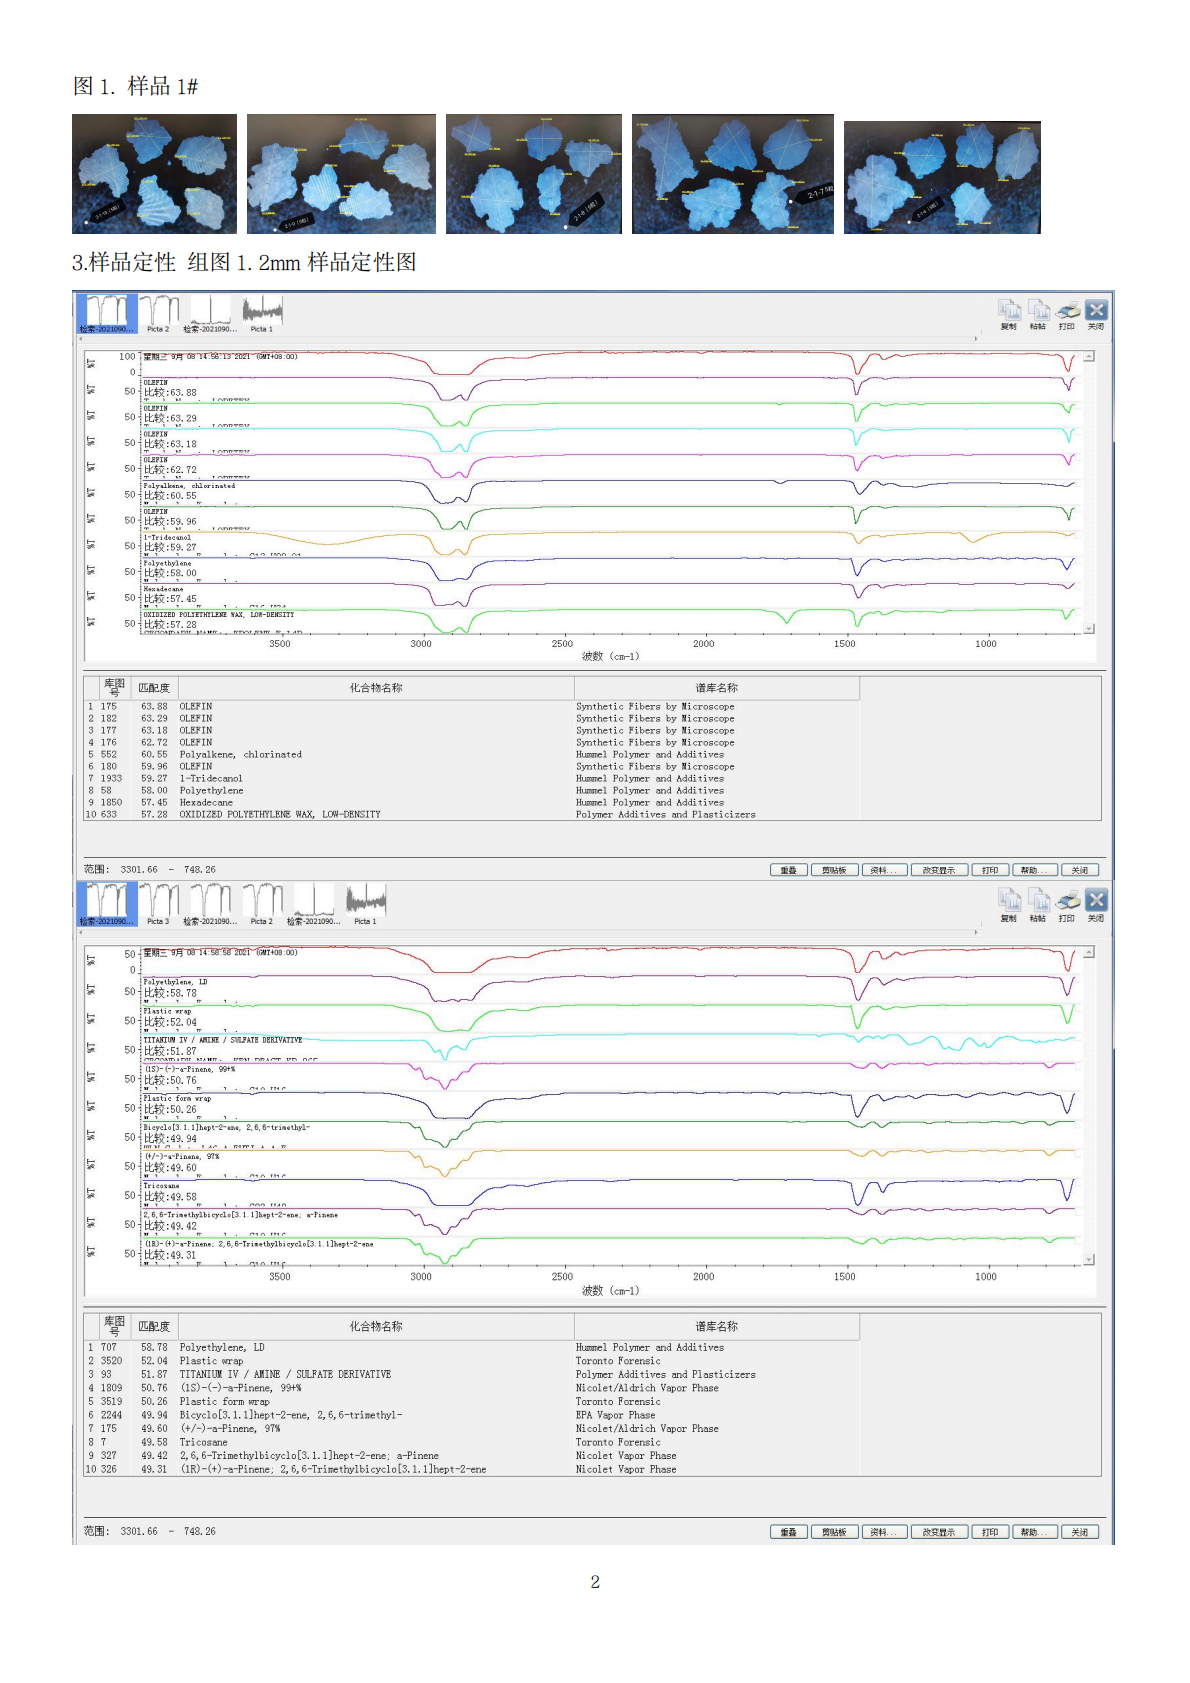1190x1683 pixels.
Task: Click 改变显示 change display button in the Polyethylene LD window
Action: coord(939,1532)
